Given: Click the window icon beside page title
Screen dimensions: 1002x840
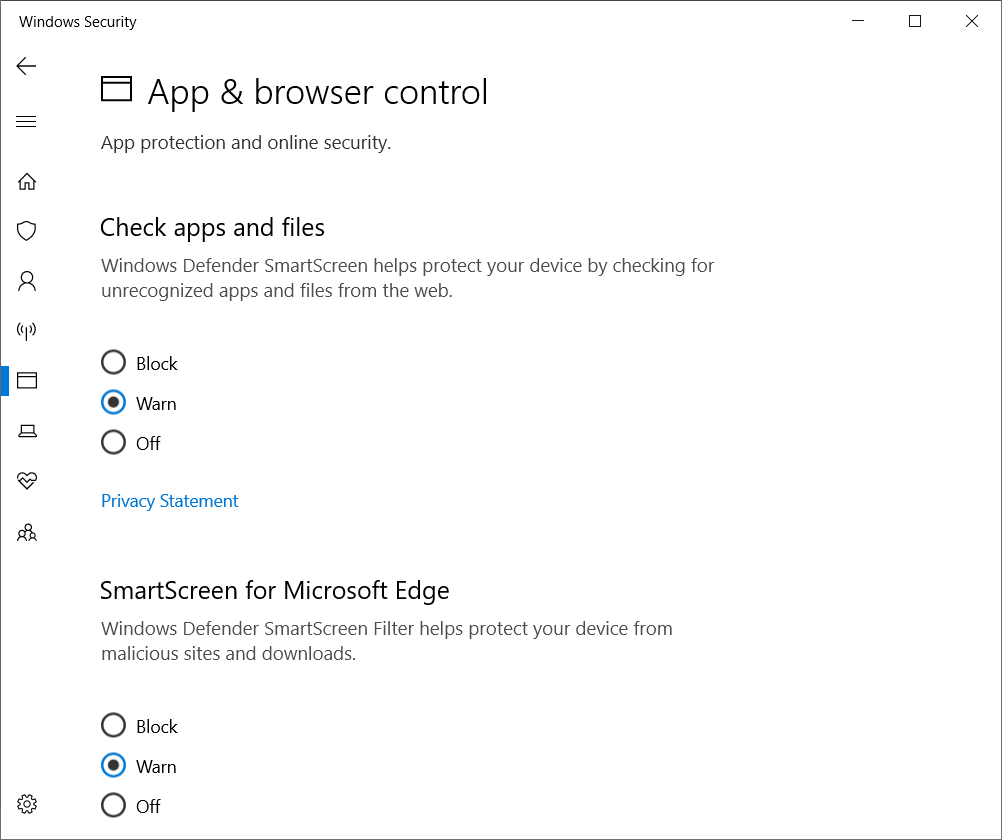Looking at the screenshot, I should coord(116,89).
